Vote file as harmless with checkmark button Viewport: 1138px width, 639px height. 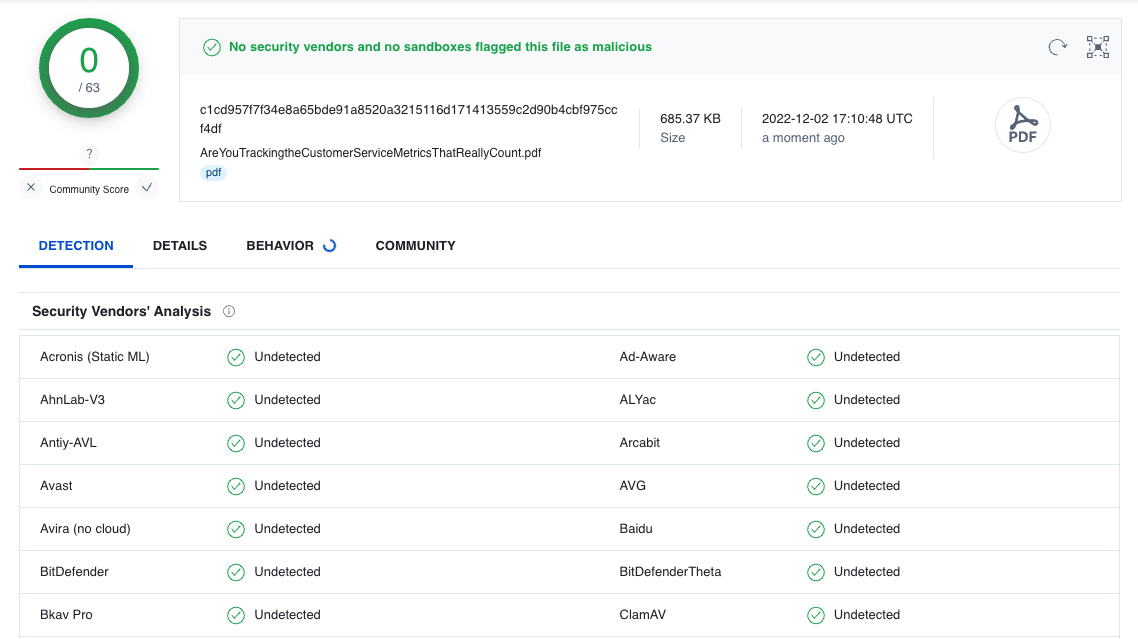[147, 188]
